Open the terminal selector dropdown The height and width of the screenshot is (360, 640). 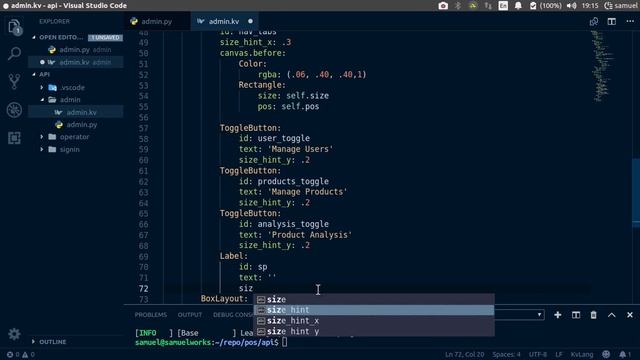click(x=519, y=315)
